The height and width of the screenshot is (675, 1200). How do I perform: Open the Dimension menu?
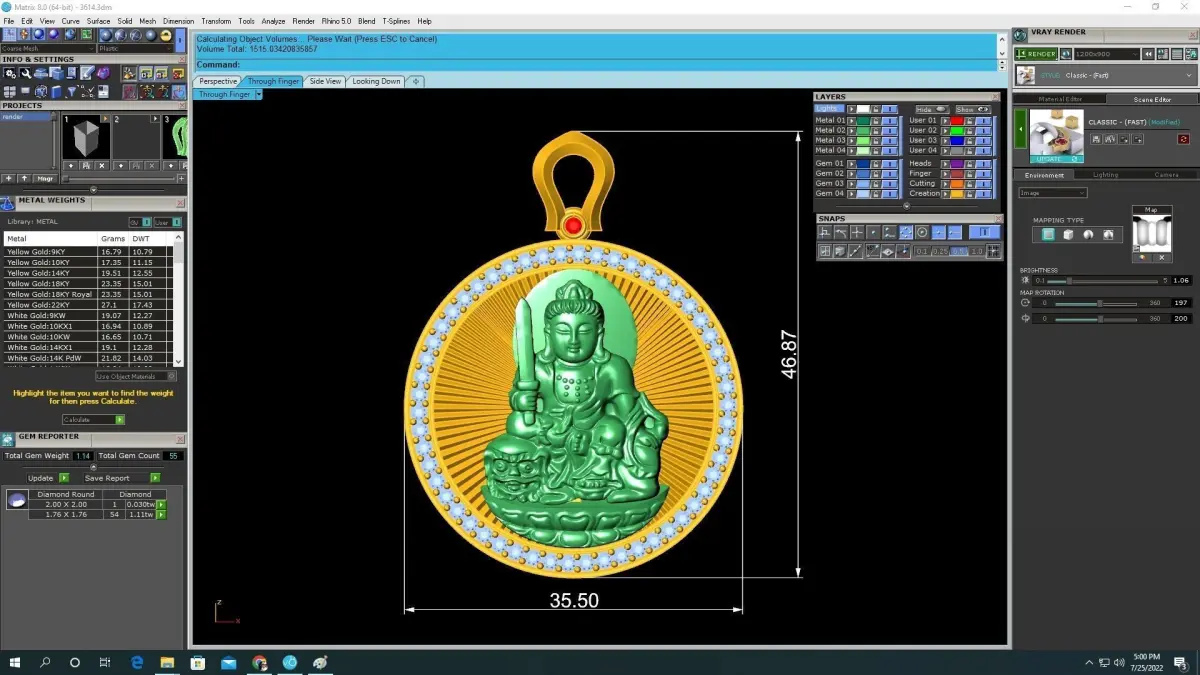coord(179,21)
